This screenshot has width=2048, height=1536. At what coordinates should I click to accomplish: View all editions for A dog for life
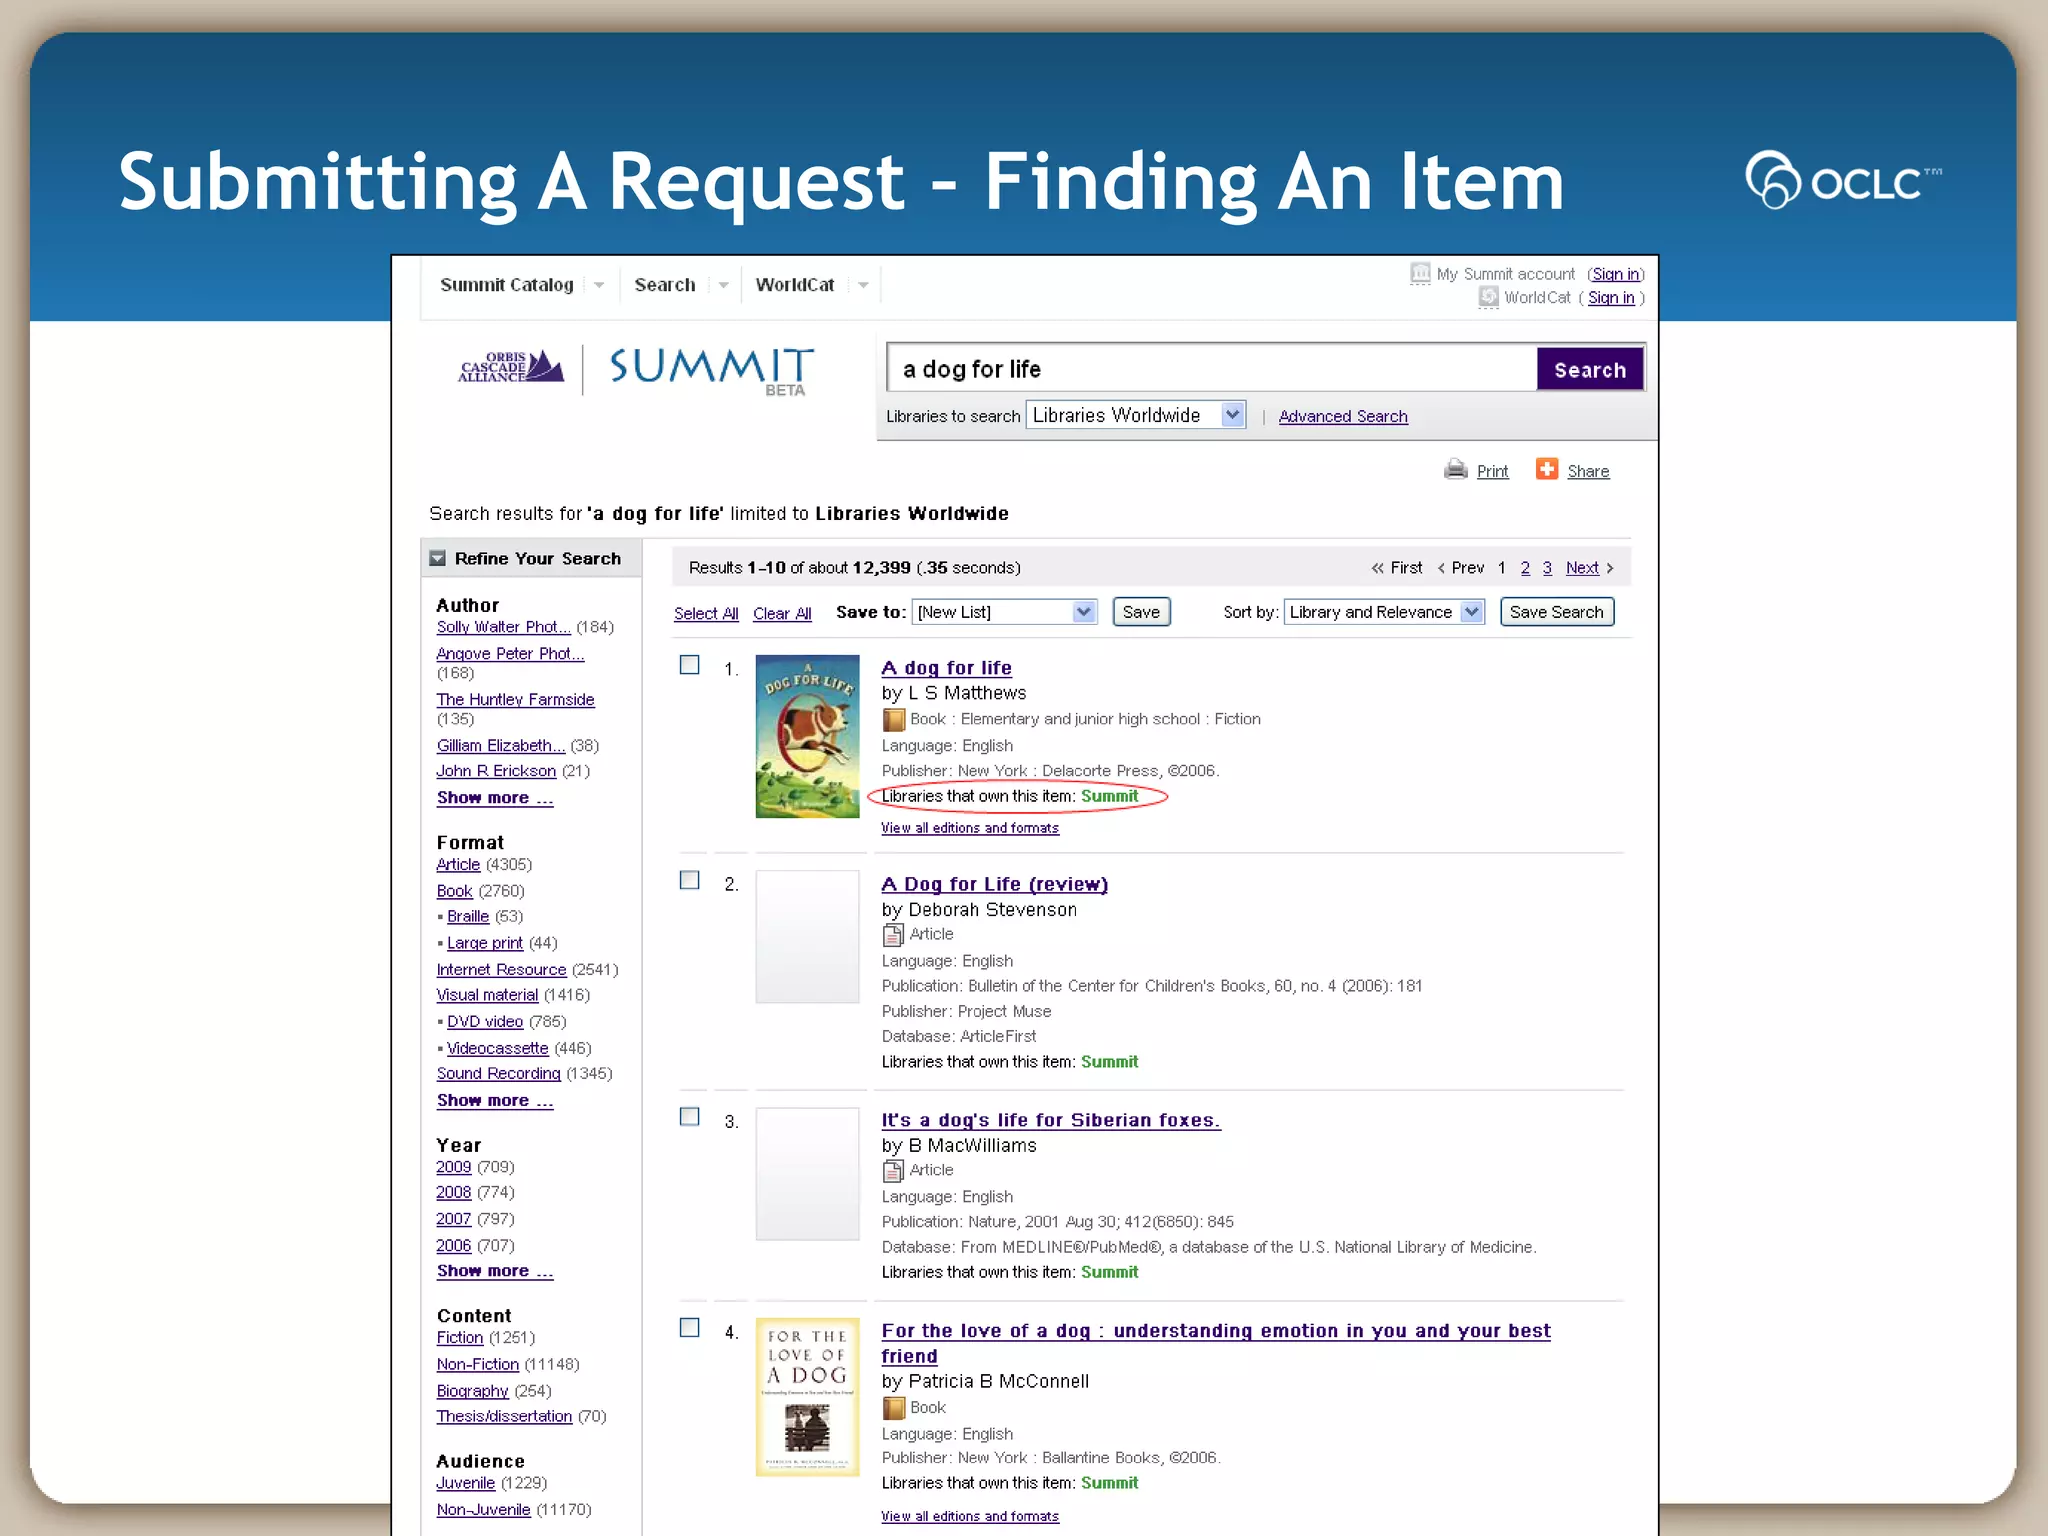969,828
